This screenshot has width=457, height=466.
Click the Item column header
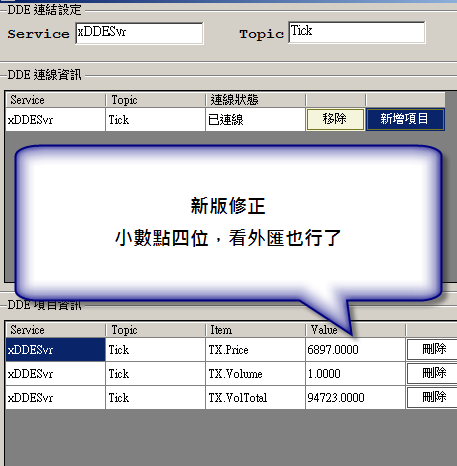click(x=255, y=330)
